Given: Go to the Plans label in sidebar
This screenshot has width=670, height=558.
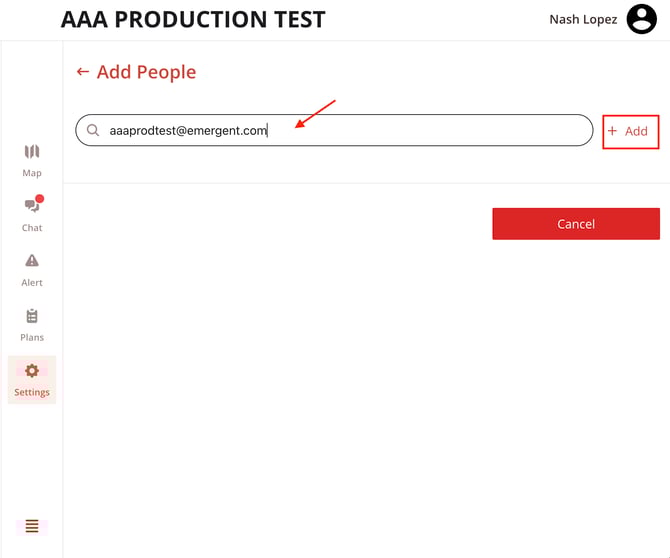Looking at the screenshot, I should (32, 337).
